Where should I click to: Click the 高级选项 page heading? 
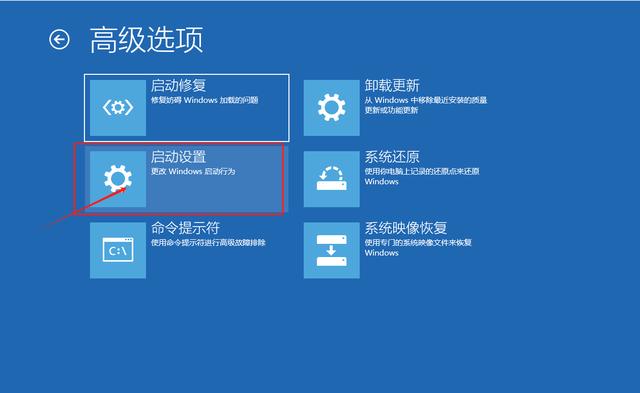pyautogui.click(x=147, y=40)
